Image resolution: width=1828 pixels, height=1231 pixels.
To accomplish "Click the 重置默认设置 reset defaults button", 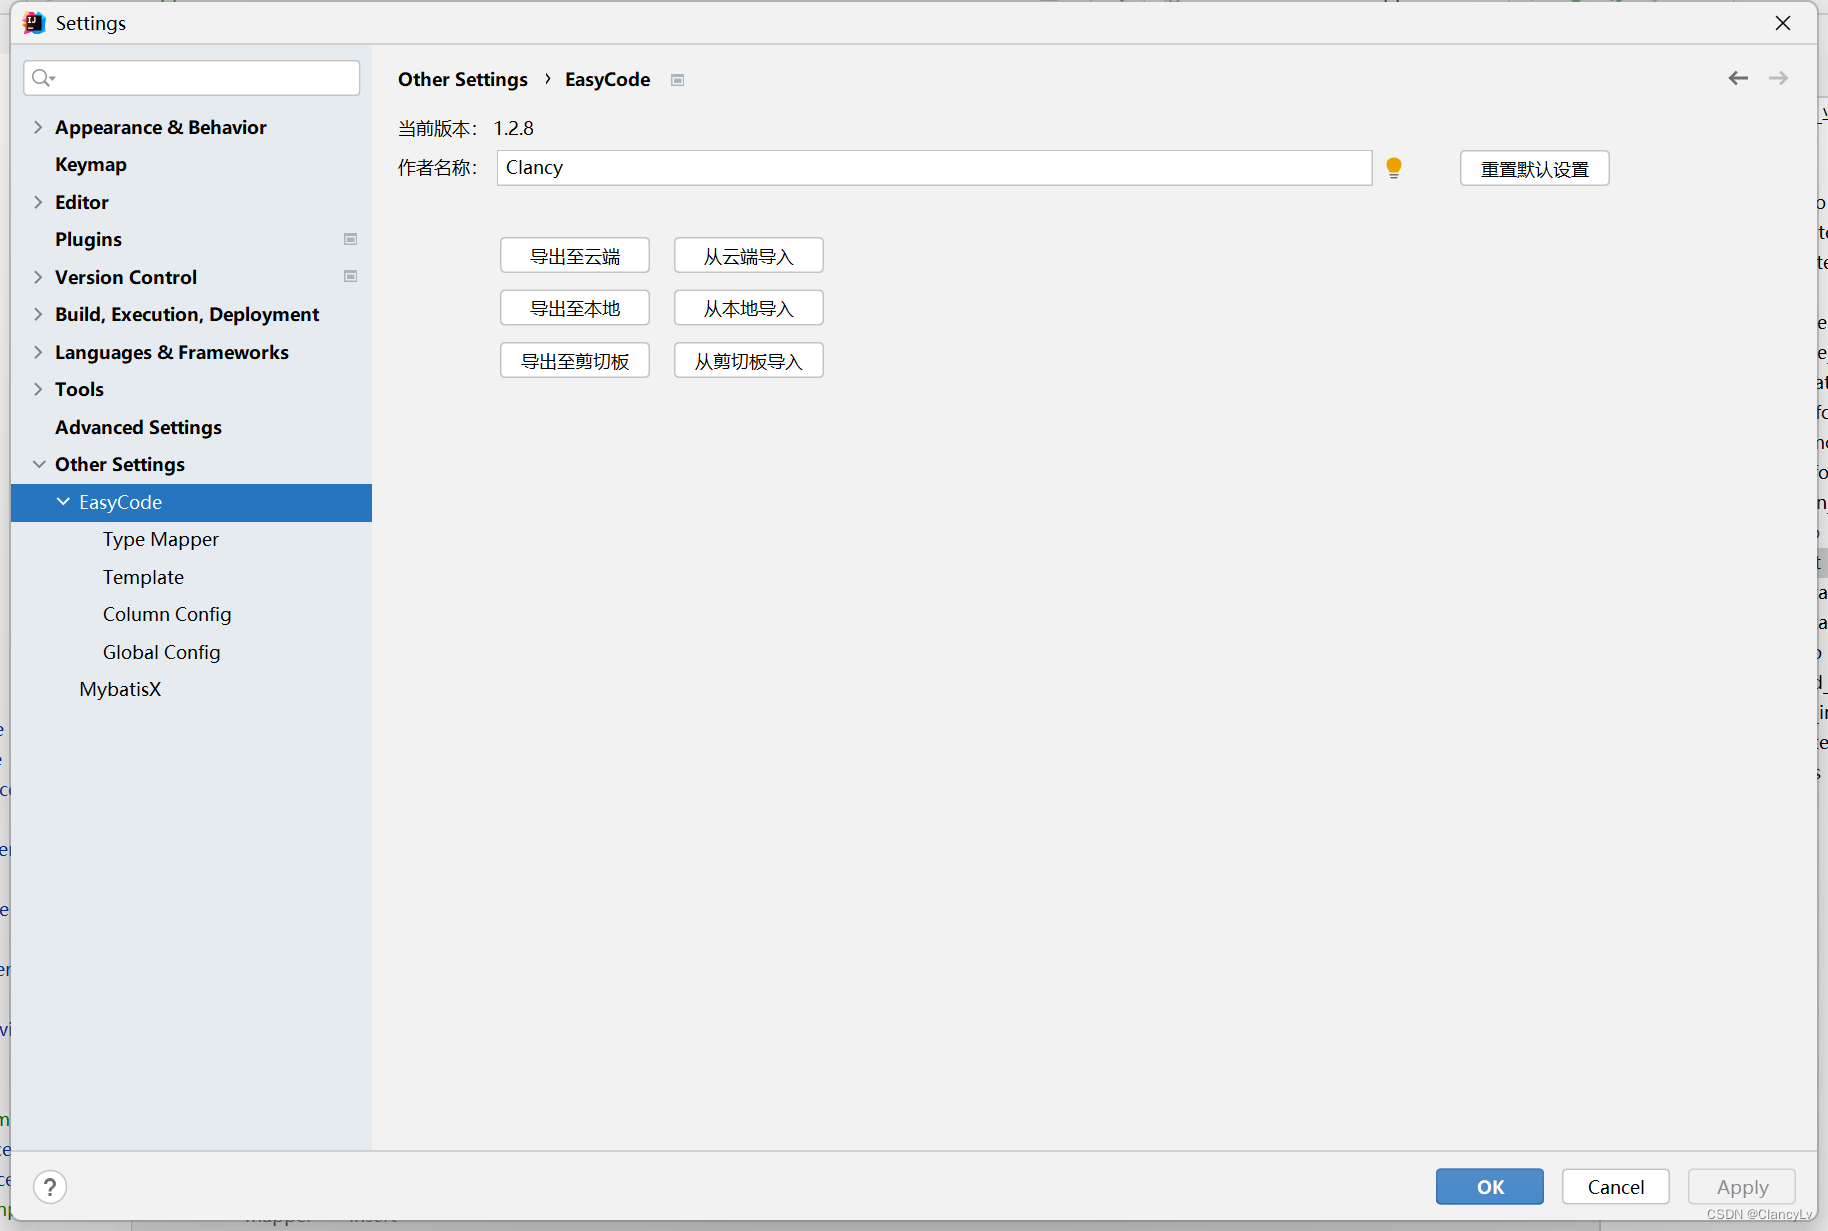I will coord(1535,169).
